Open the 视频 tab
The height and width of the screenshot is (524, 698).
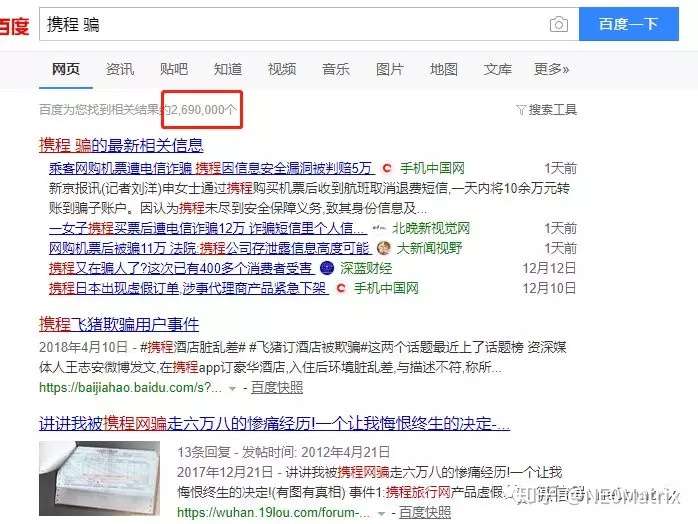click(x=282, y=69)
